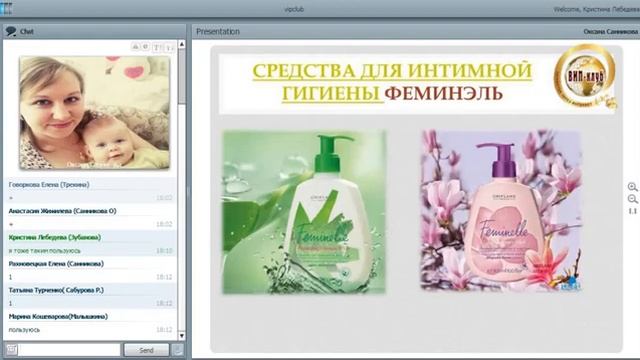Image resolution: width=640 pixels, height=360 pixels.
Task: Click the 18:10 timestamp in chat
Action: [x=164, y=251]
